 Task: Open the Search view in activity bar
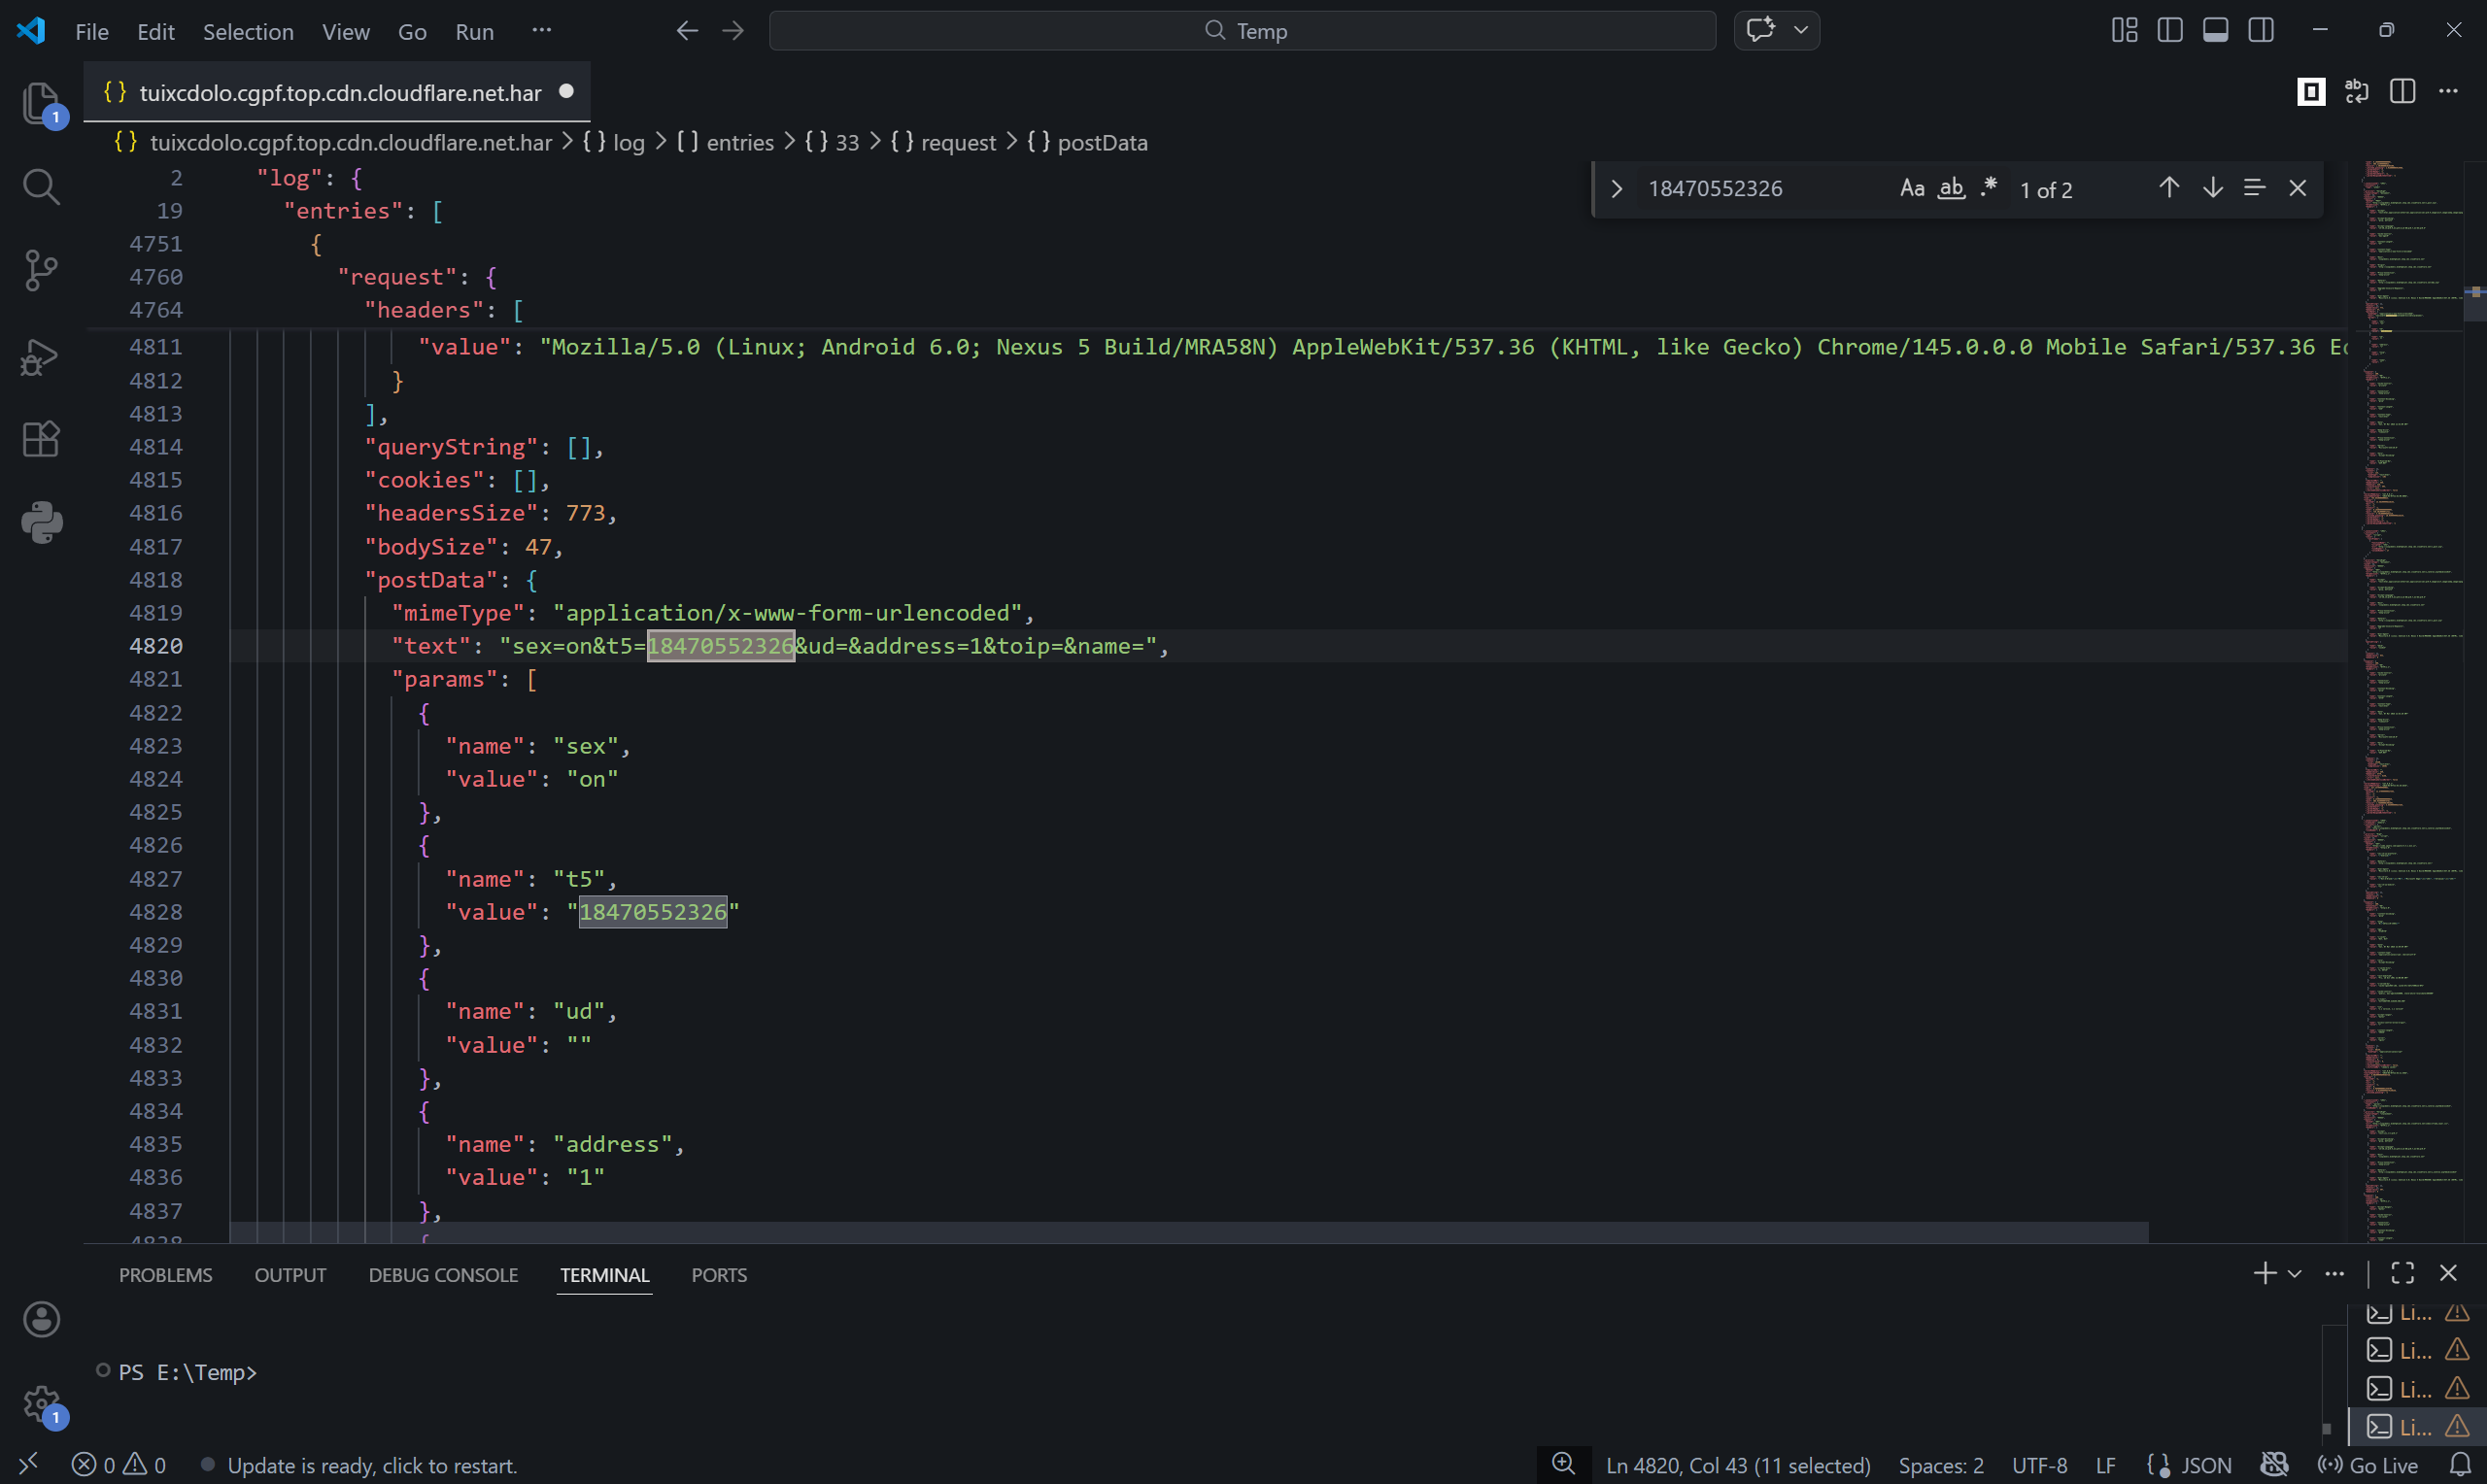(41, 186)
